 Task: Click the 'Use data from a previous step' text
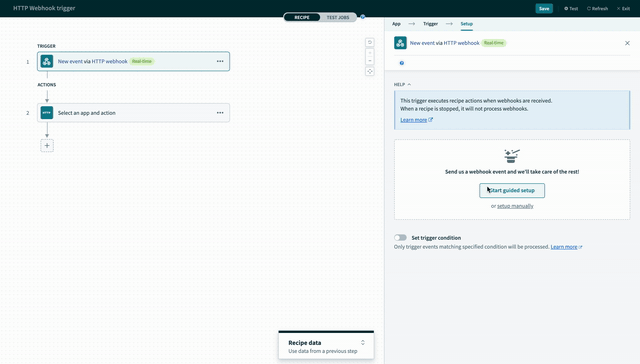[x=322, y=351]
